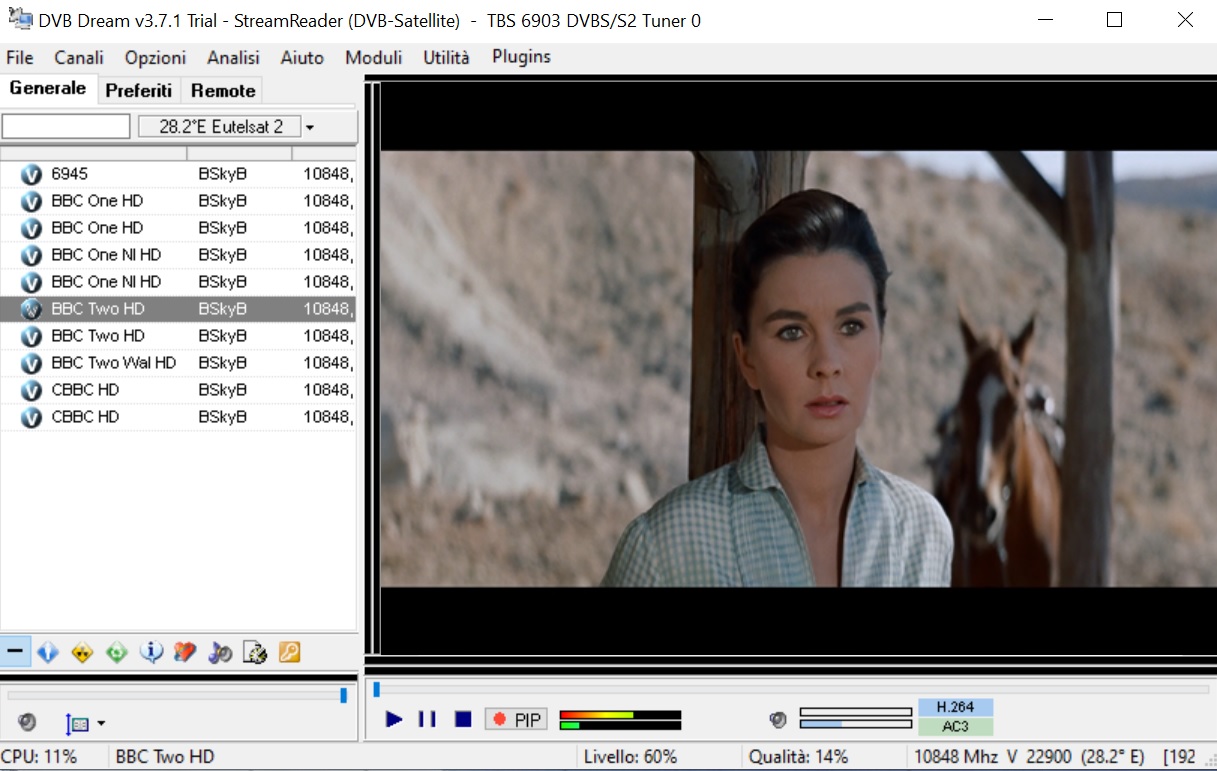Open the Opzioni menu
This screenshot has width=1217, height=771.
pyautogui.click(x=155, y=58)
